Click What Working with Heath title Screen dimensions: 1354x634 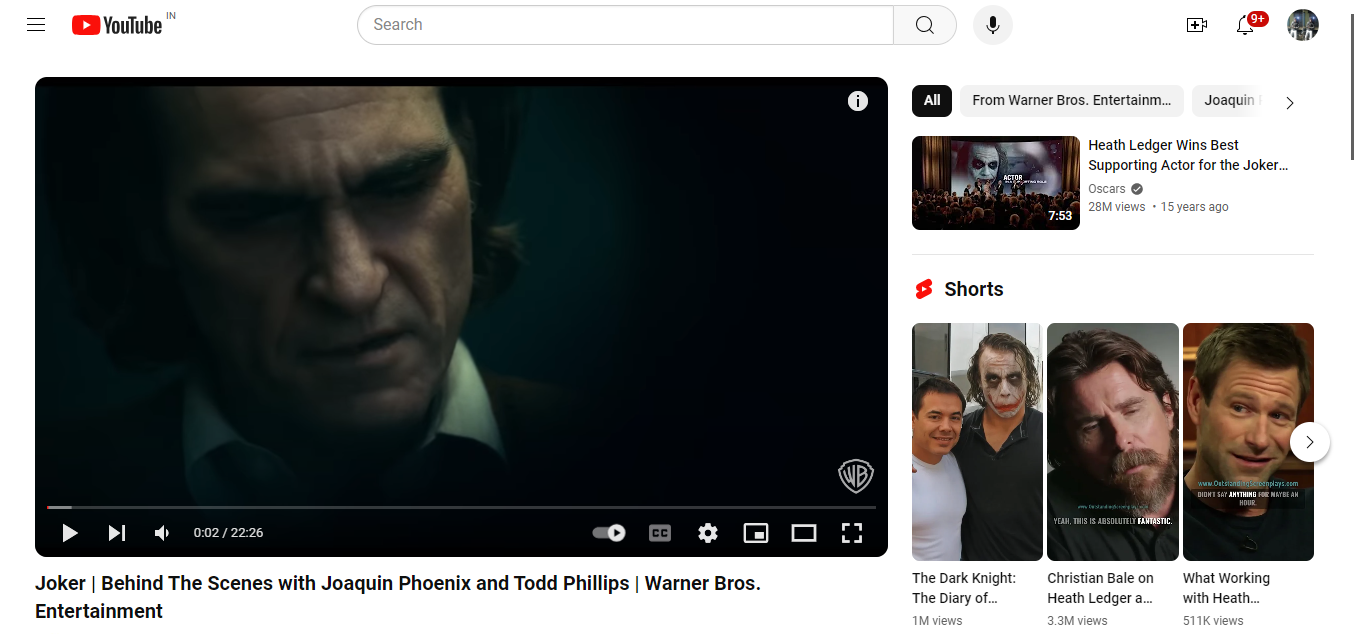(1226, 588)
